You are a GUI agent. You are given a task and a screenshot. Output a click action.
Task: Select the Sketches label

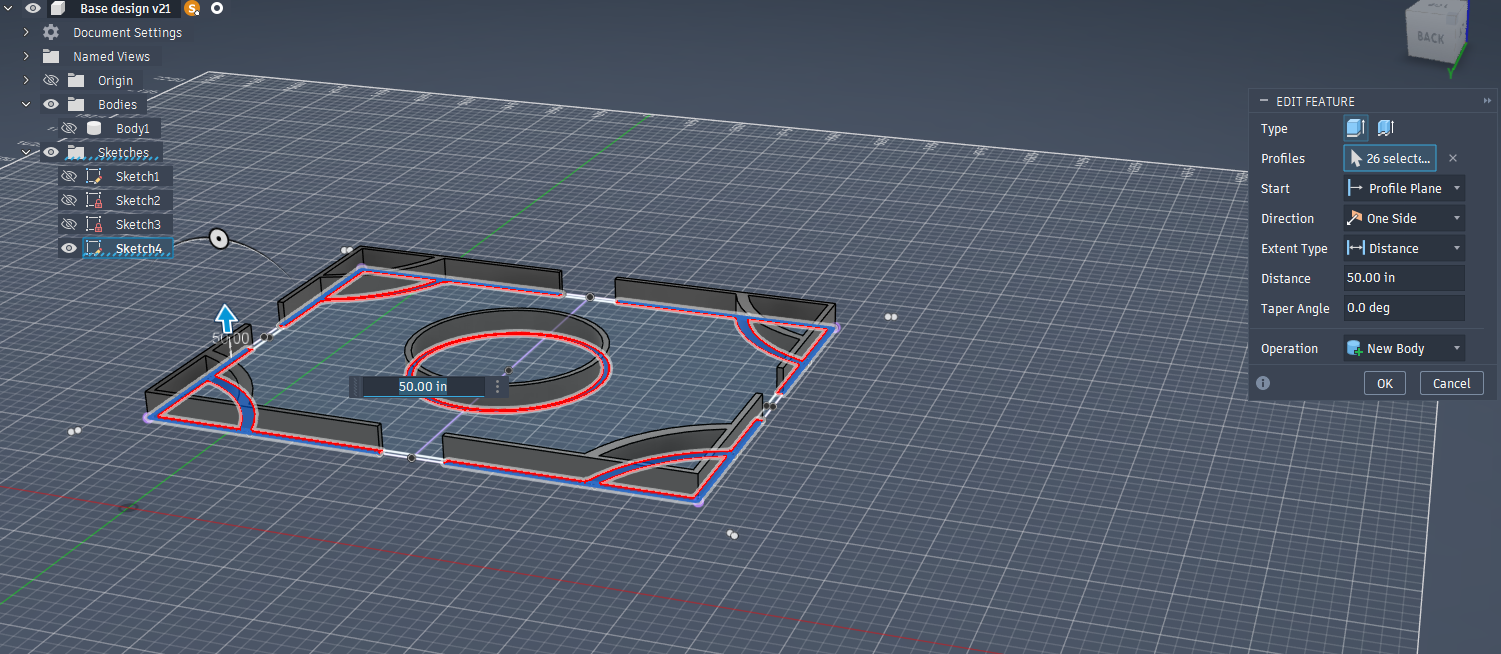pyautogui.click(x=123, y=153)
